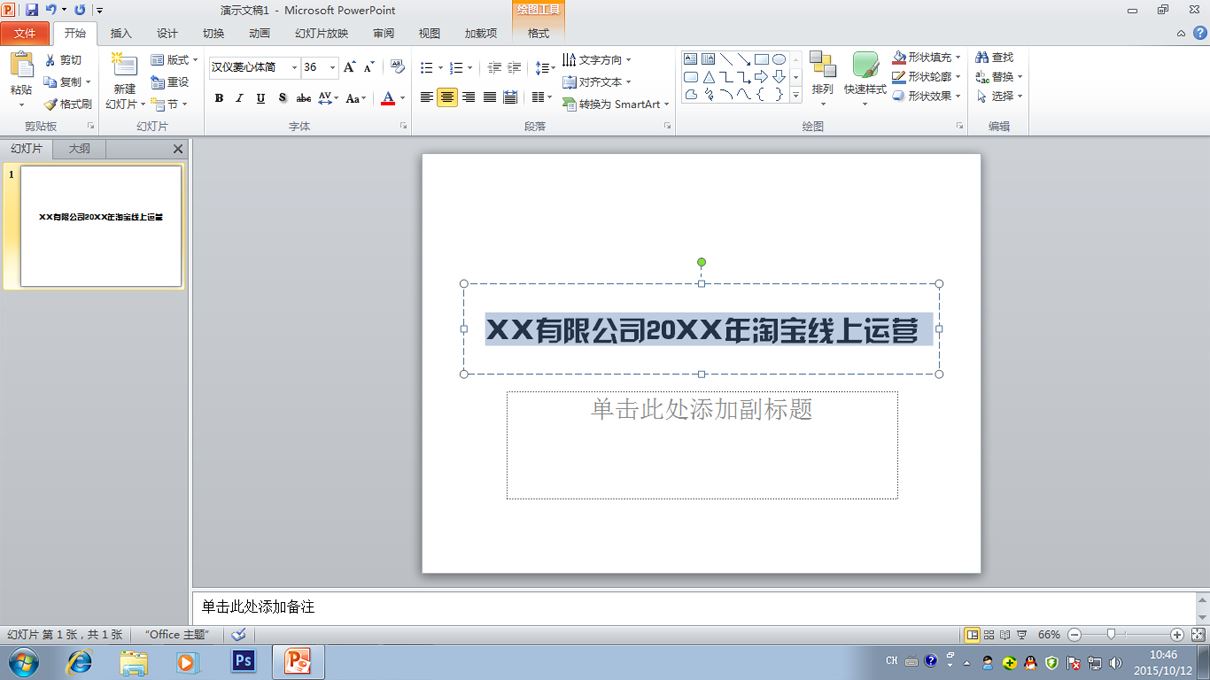Screen dimensions: 1210x680
Task: Open the PowerPoint Help question mark
Action: 1199,33
